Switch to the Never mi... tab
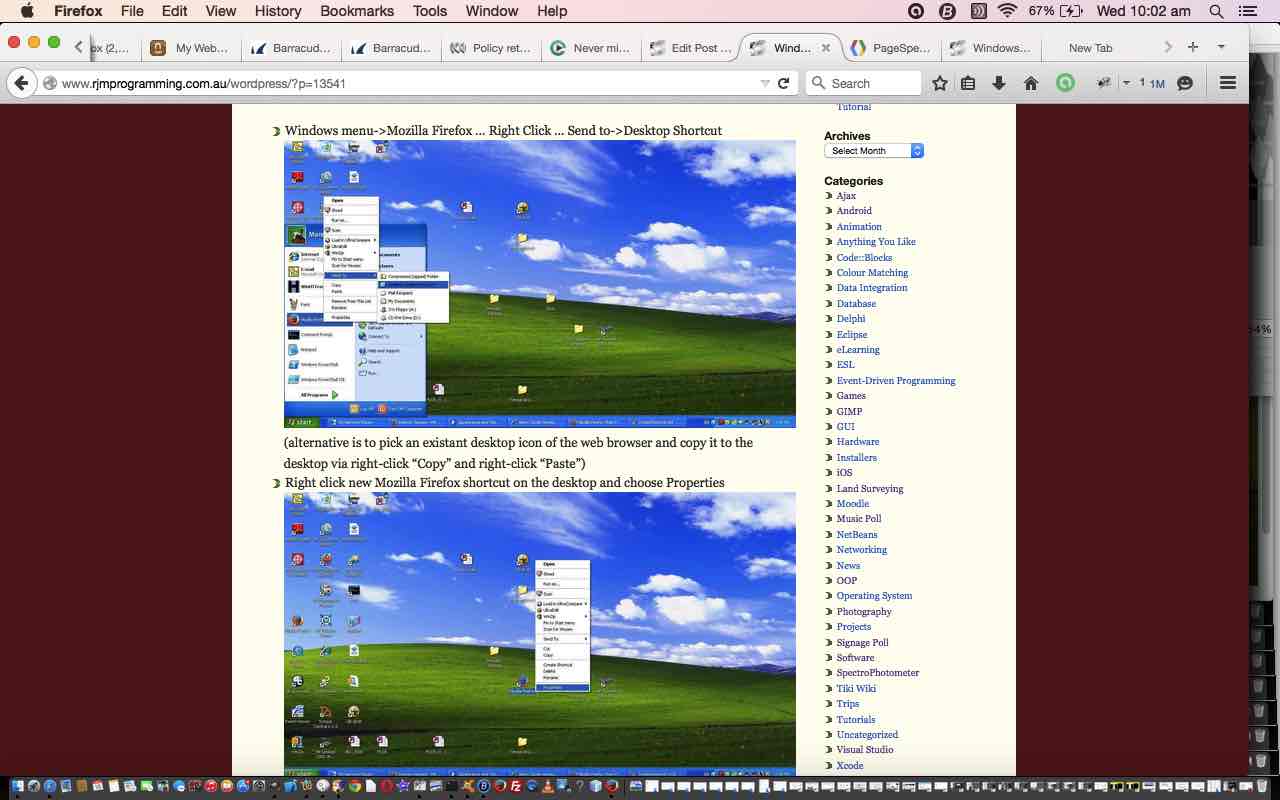 (590, 47)
